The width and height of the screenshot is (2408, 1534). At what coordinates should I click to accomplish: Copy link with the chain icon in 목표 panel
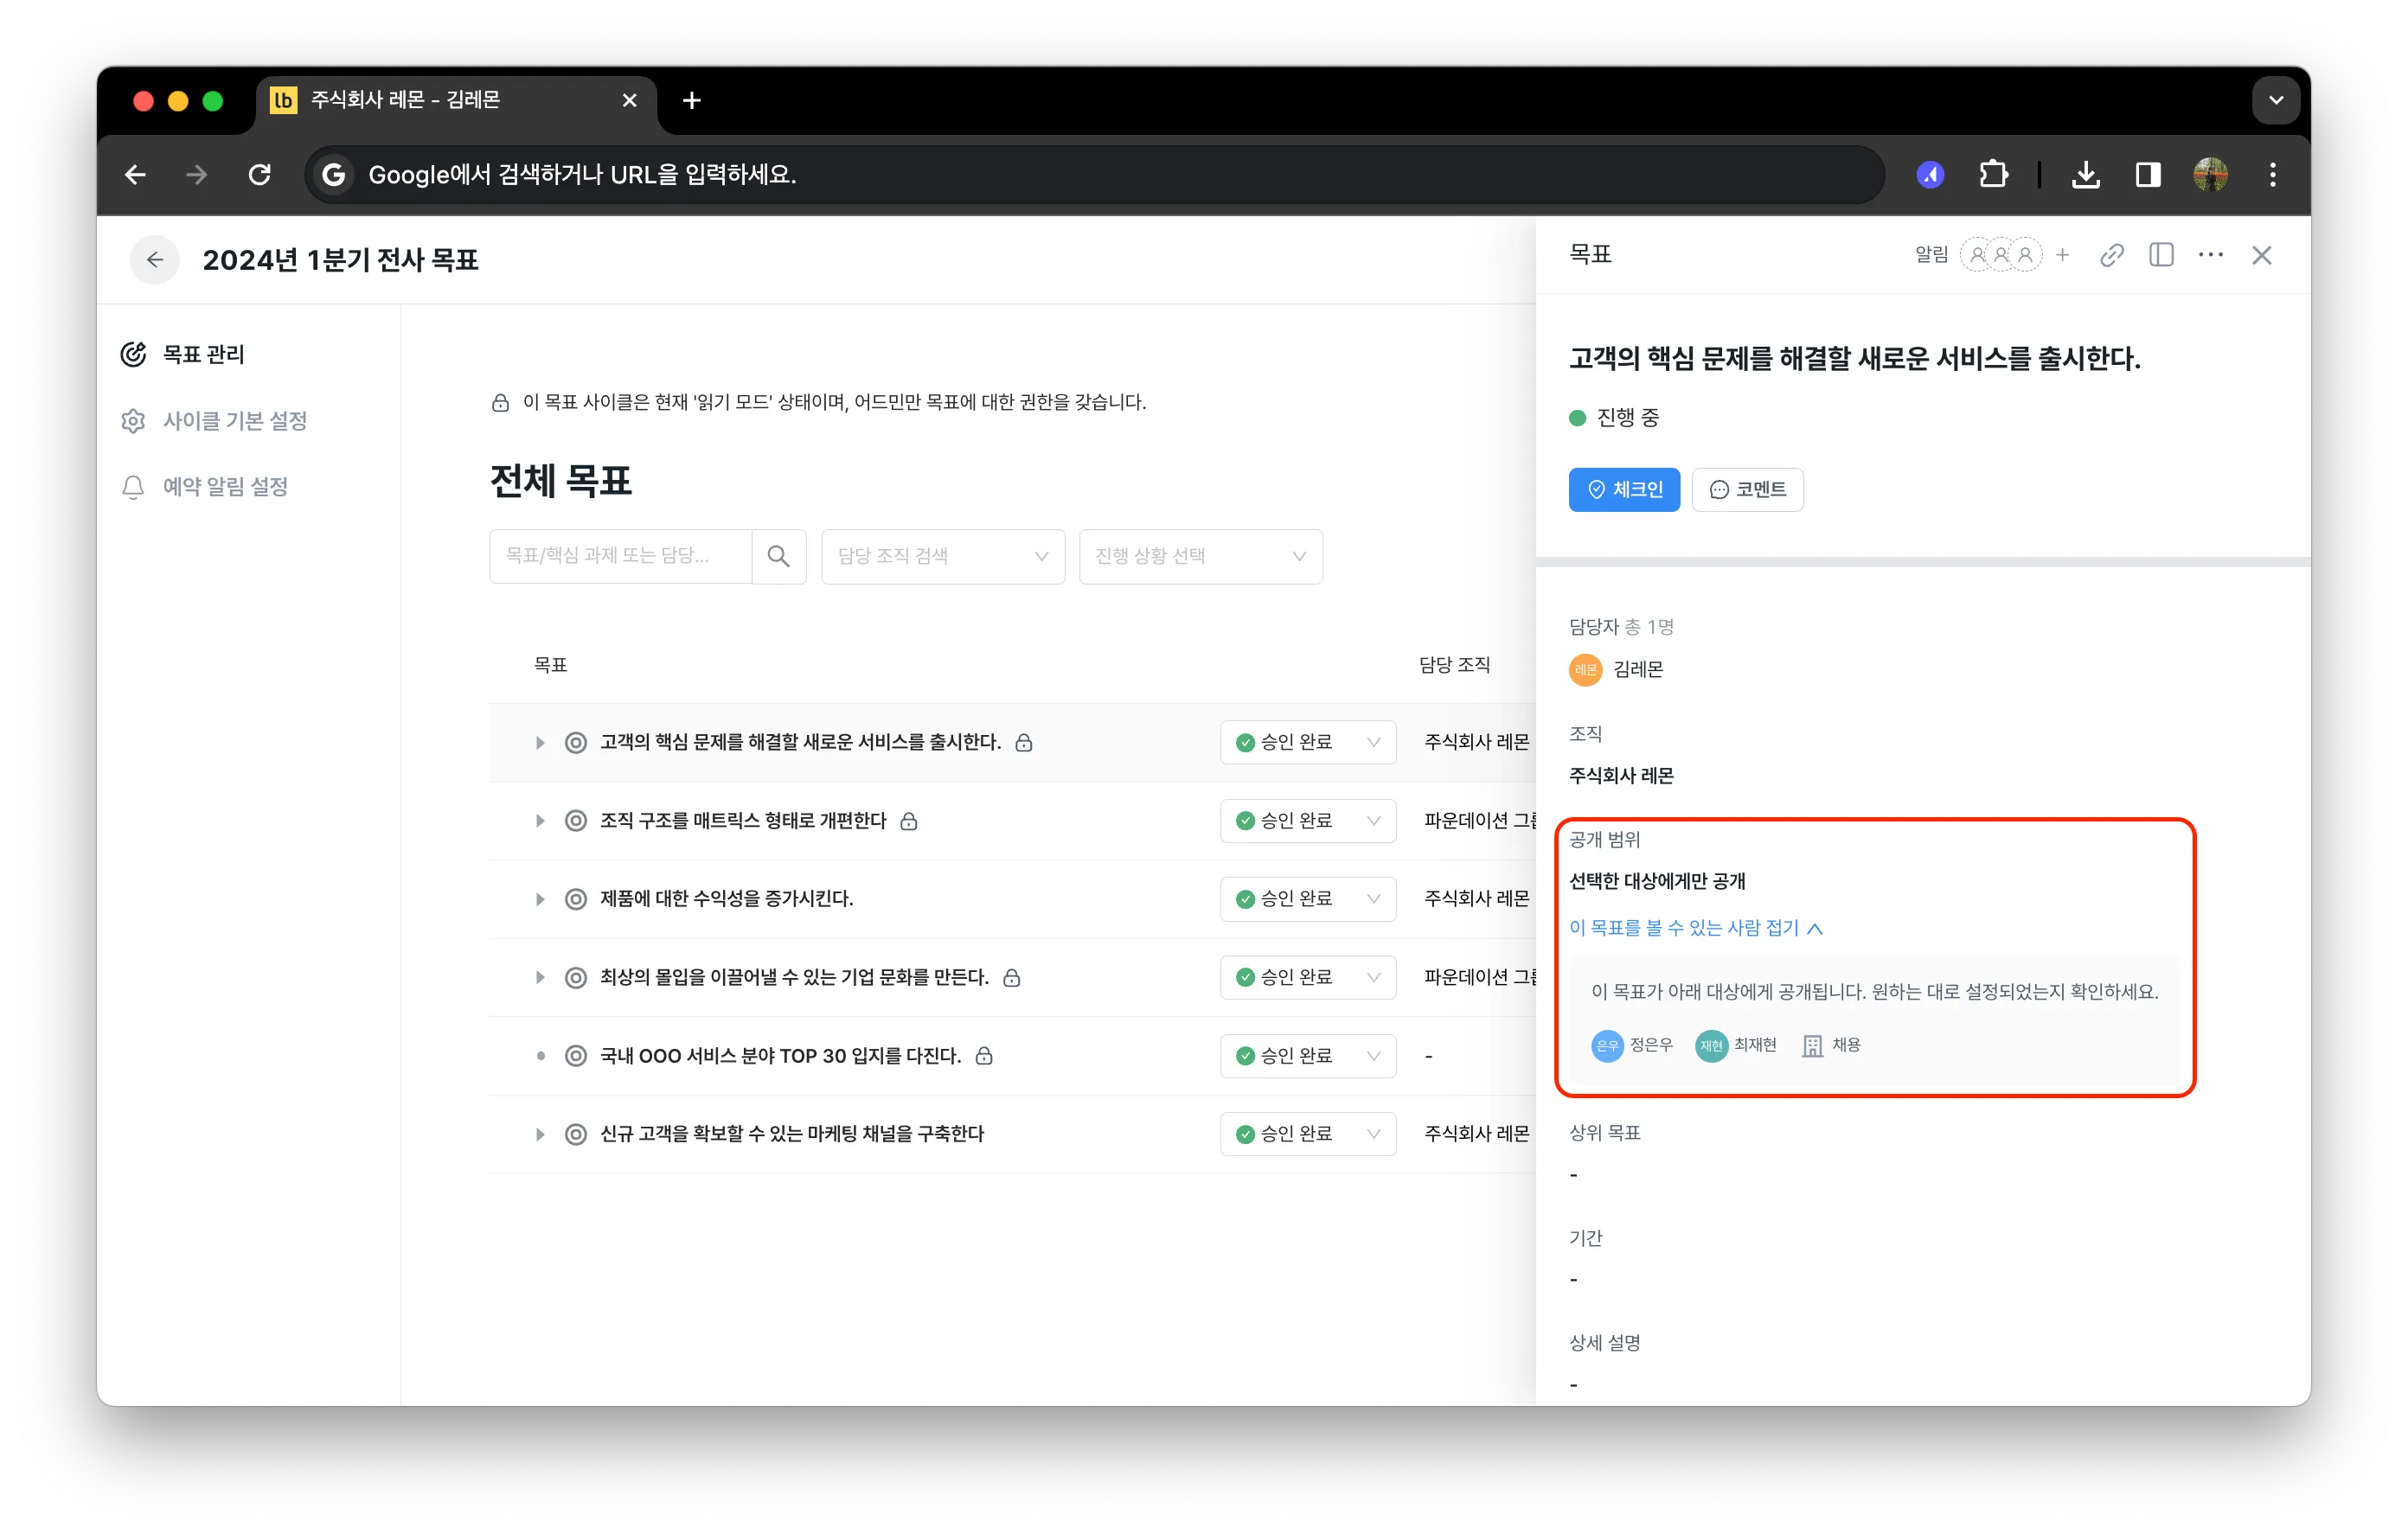click(x=2112, y=255)
